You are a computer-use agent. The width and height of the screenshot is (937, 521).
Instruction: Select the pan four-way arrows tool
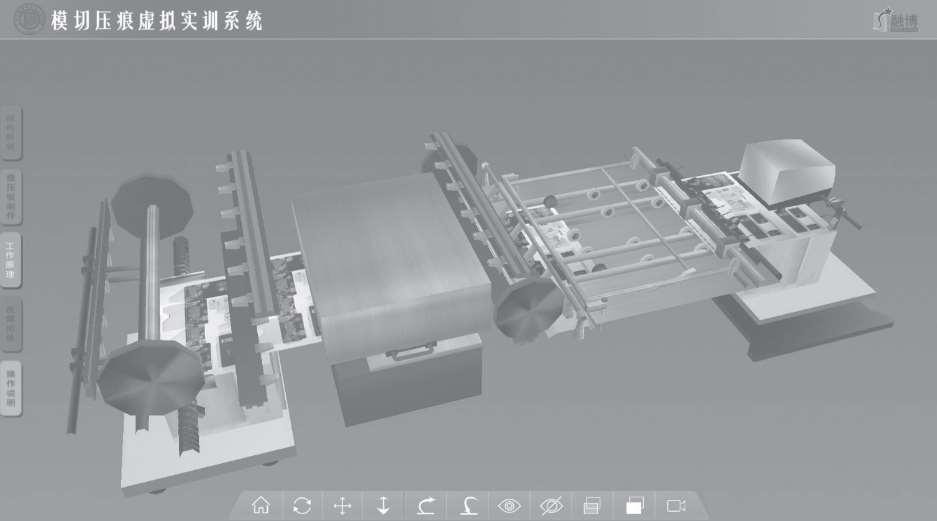click(x=342, y=507)
